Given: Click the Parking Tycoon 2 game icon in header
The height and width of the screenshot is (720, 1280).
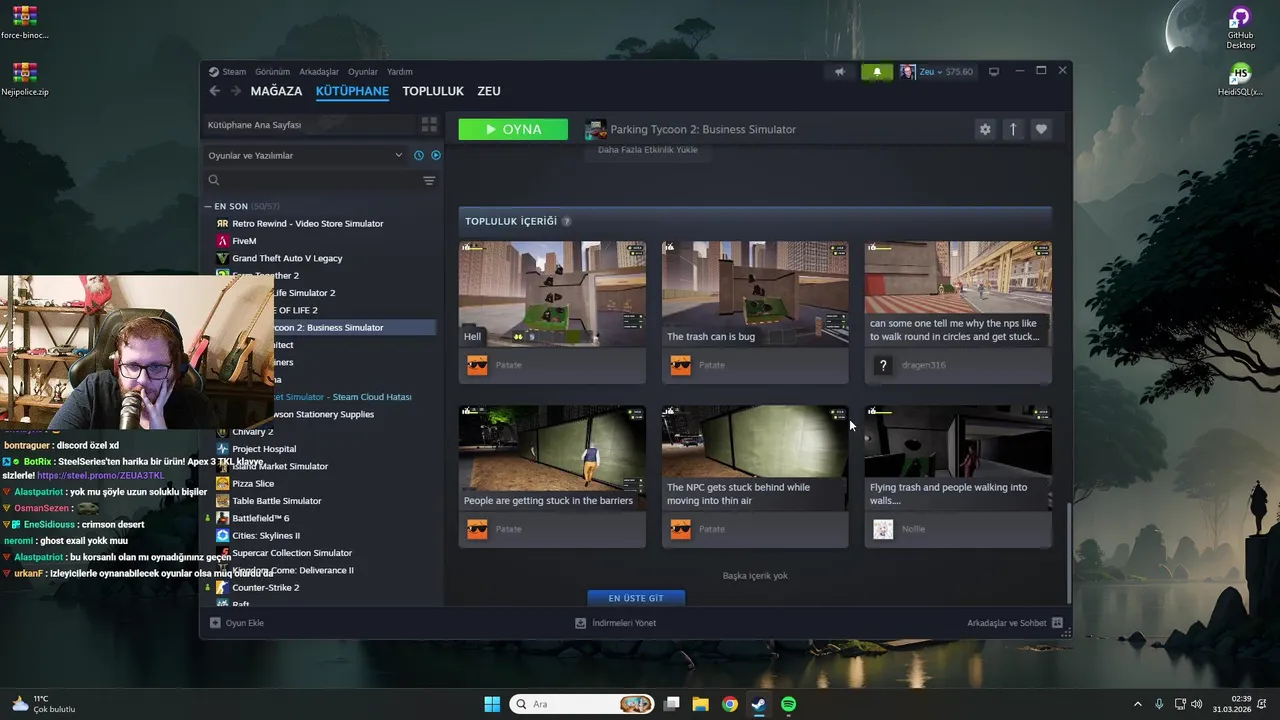Looking at the screenshot, I should click(596, 129).
